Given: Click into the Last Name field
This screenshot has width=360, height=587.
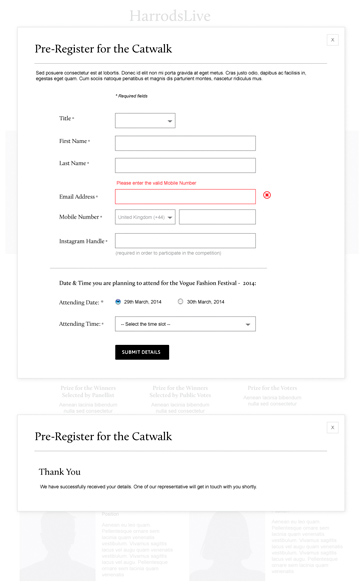Looking at the screenshot, I should coord(185,165).
